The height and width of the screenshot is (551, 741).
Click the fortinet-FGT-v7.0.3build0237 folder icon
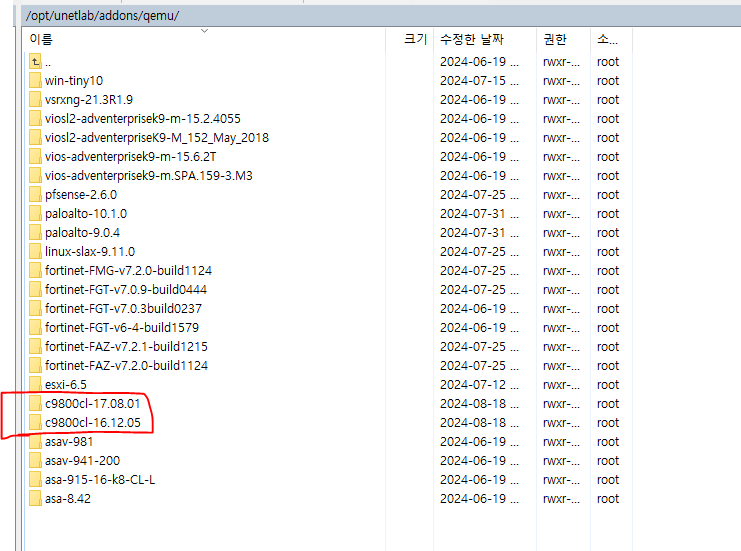point(35,308)
